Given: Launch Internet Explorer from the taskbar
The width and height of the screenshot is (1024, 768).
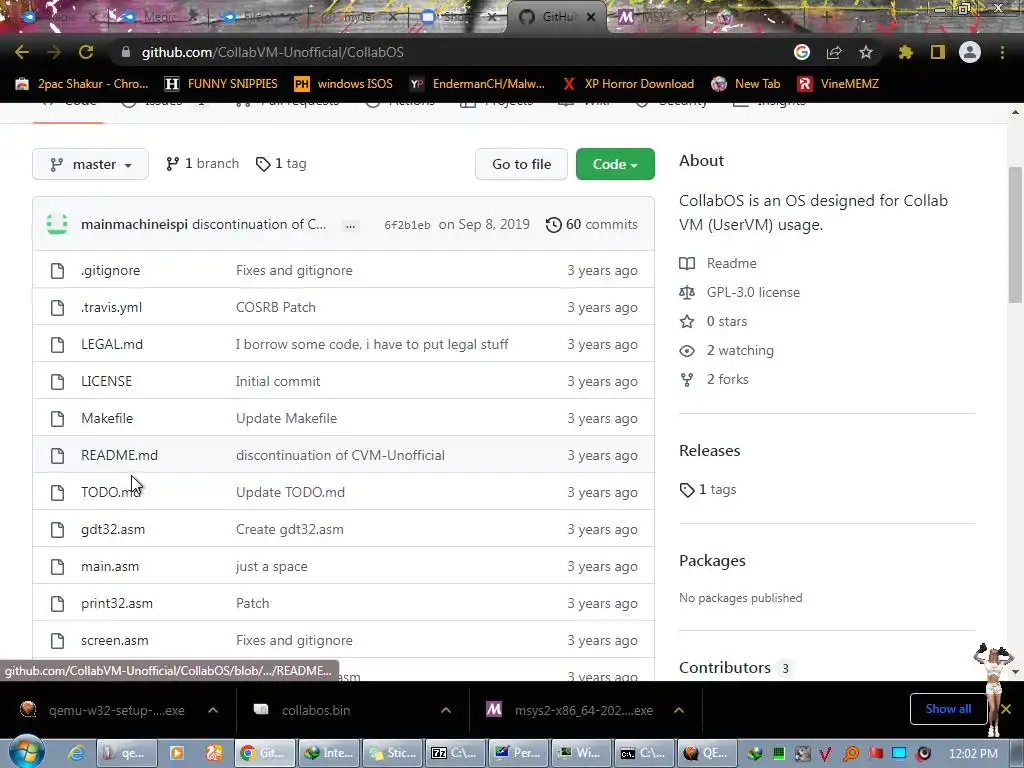Looking at the screenshot, I should 76,753.
